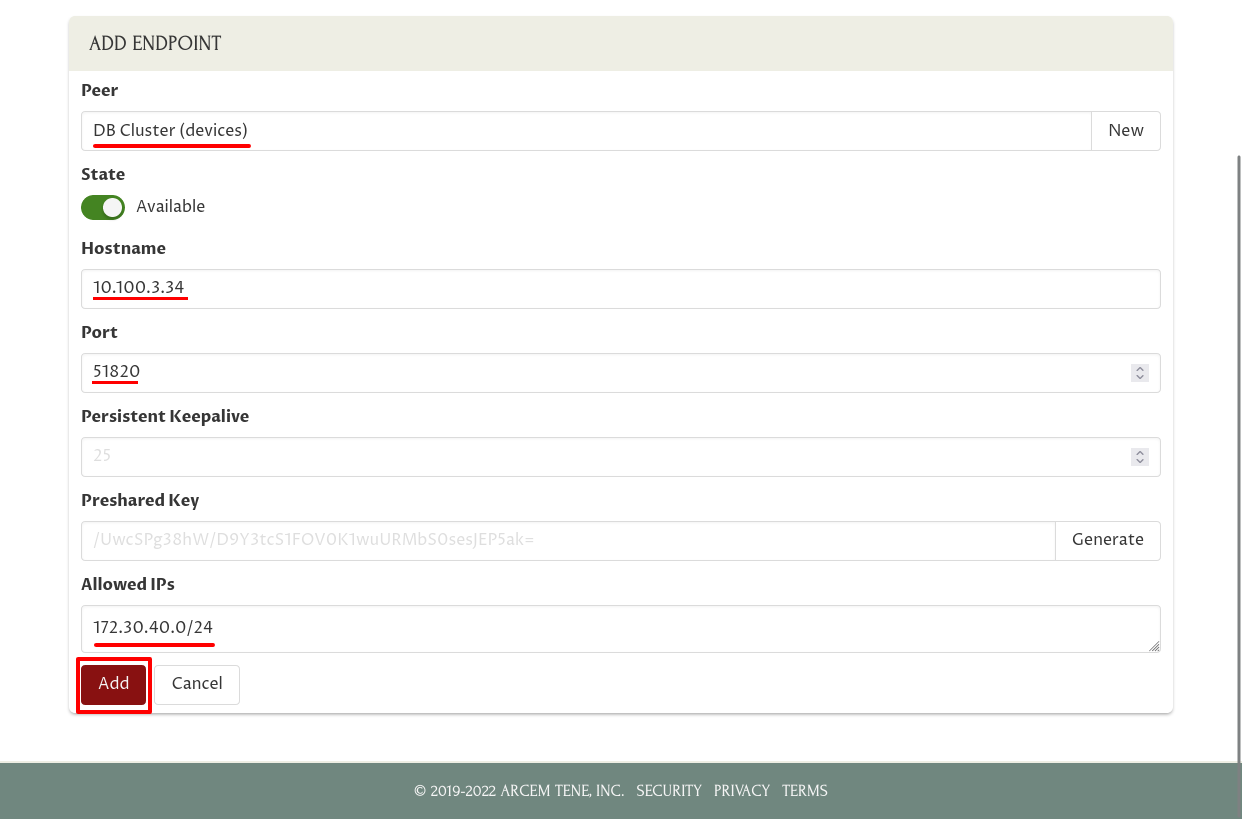This screenshot has width=1242, height=819.
Task: Open the Privacy footer link
Action: pos(742,791)
